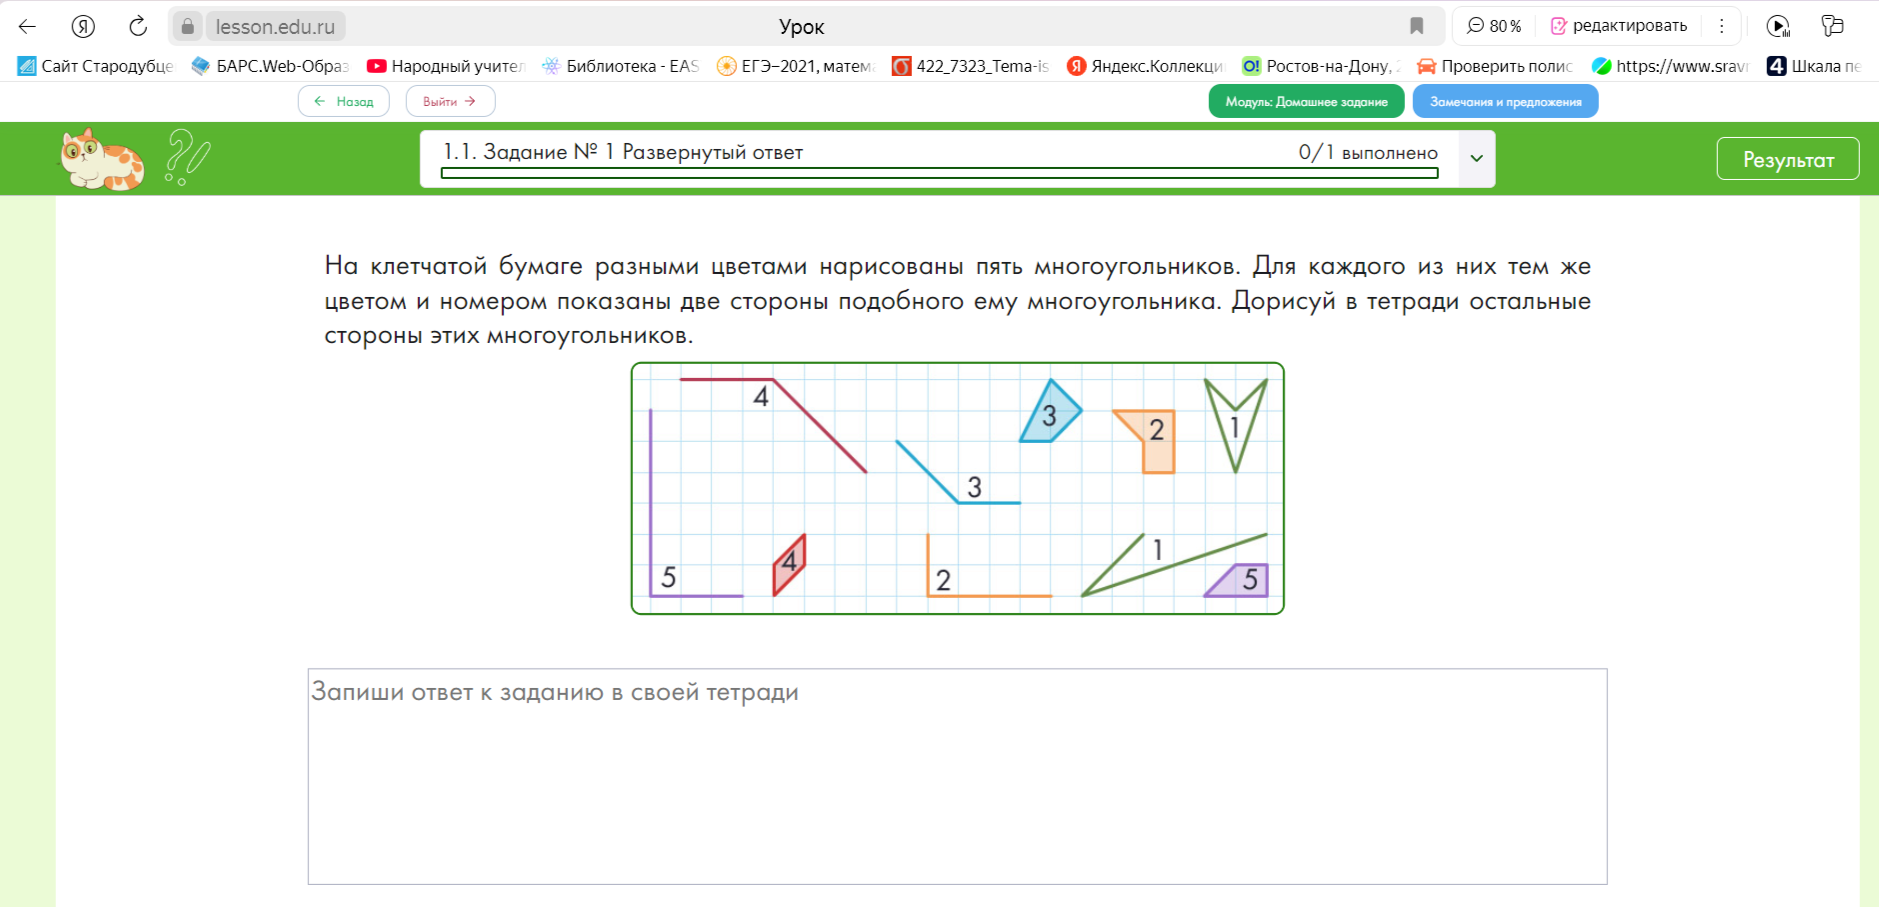Open Модуль: Домашнее задание tab
The width and height of the screenshot is (1879, 907).
tap(1306, 102)
